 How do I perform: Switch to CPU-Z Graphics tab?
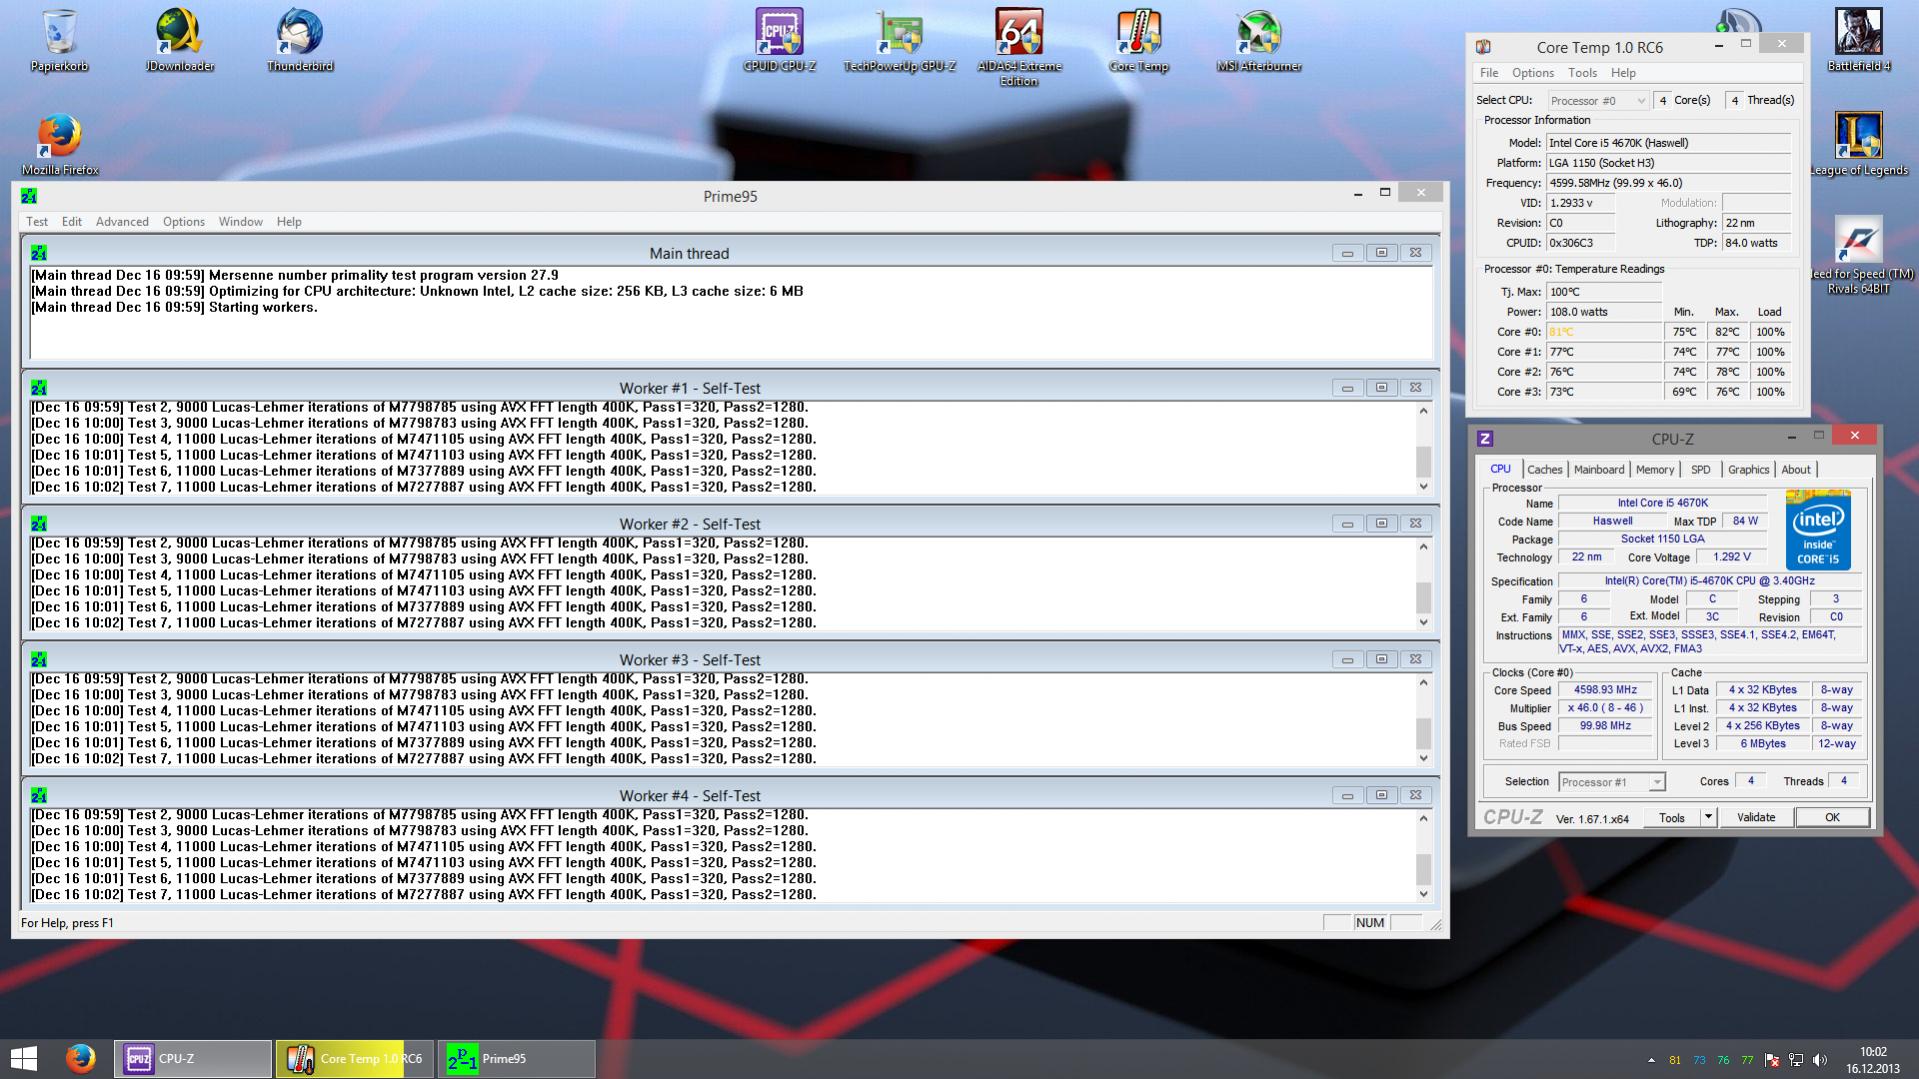pyautogui.click(x=1749, y=470)
